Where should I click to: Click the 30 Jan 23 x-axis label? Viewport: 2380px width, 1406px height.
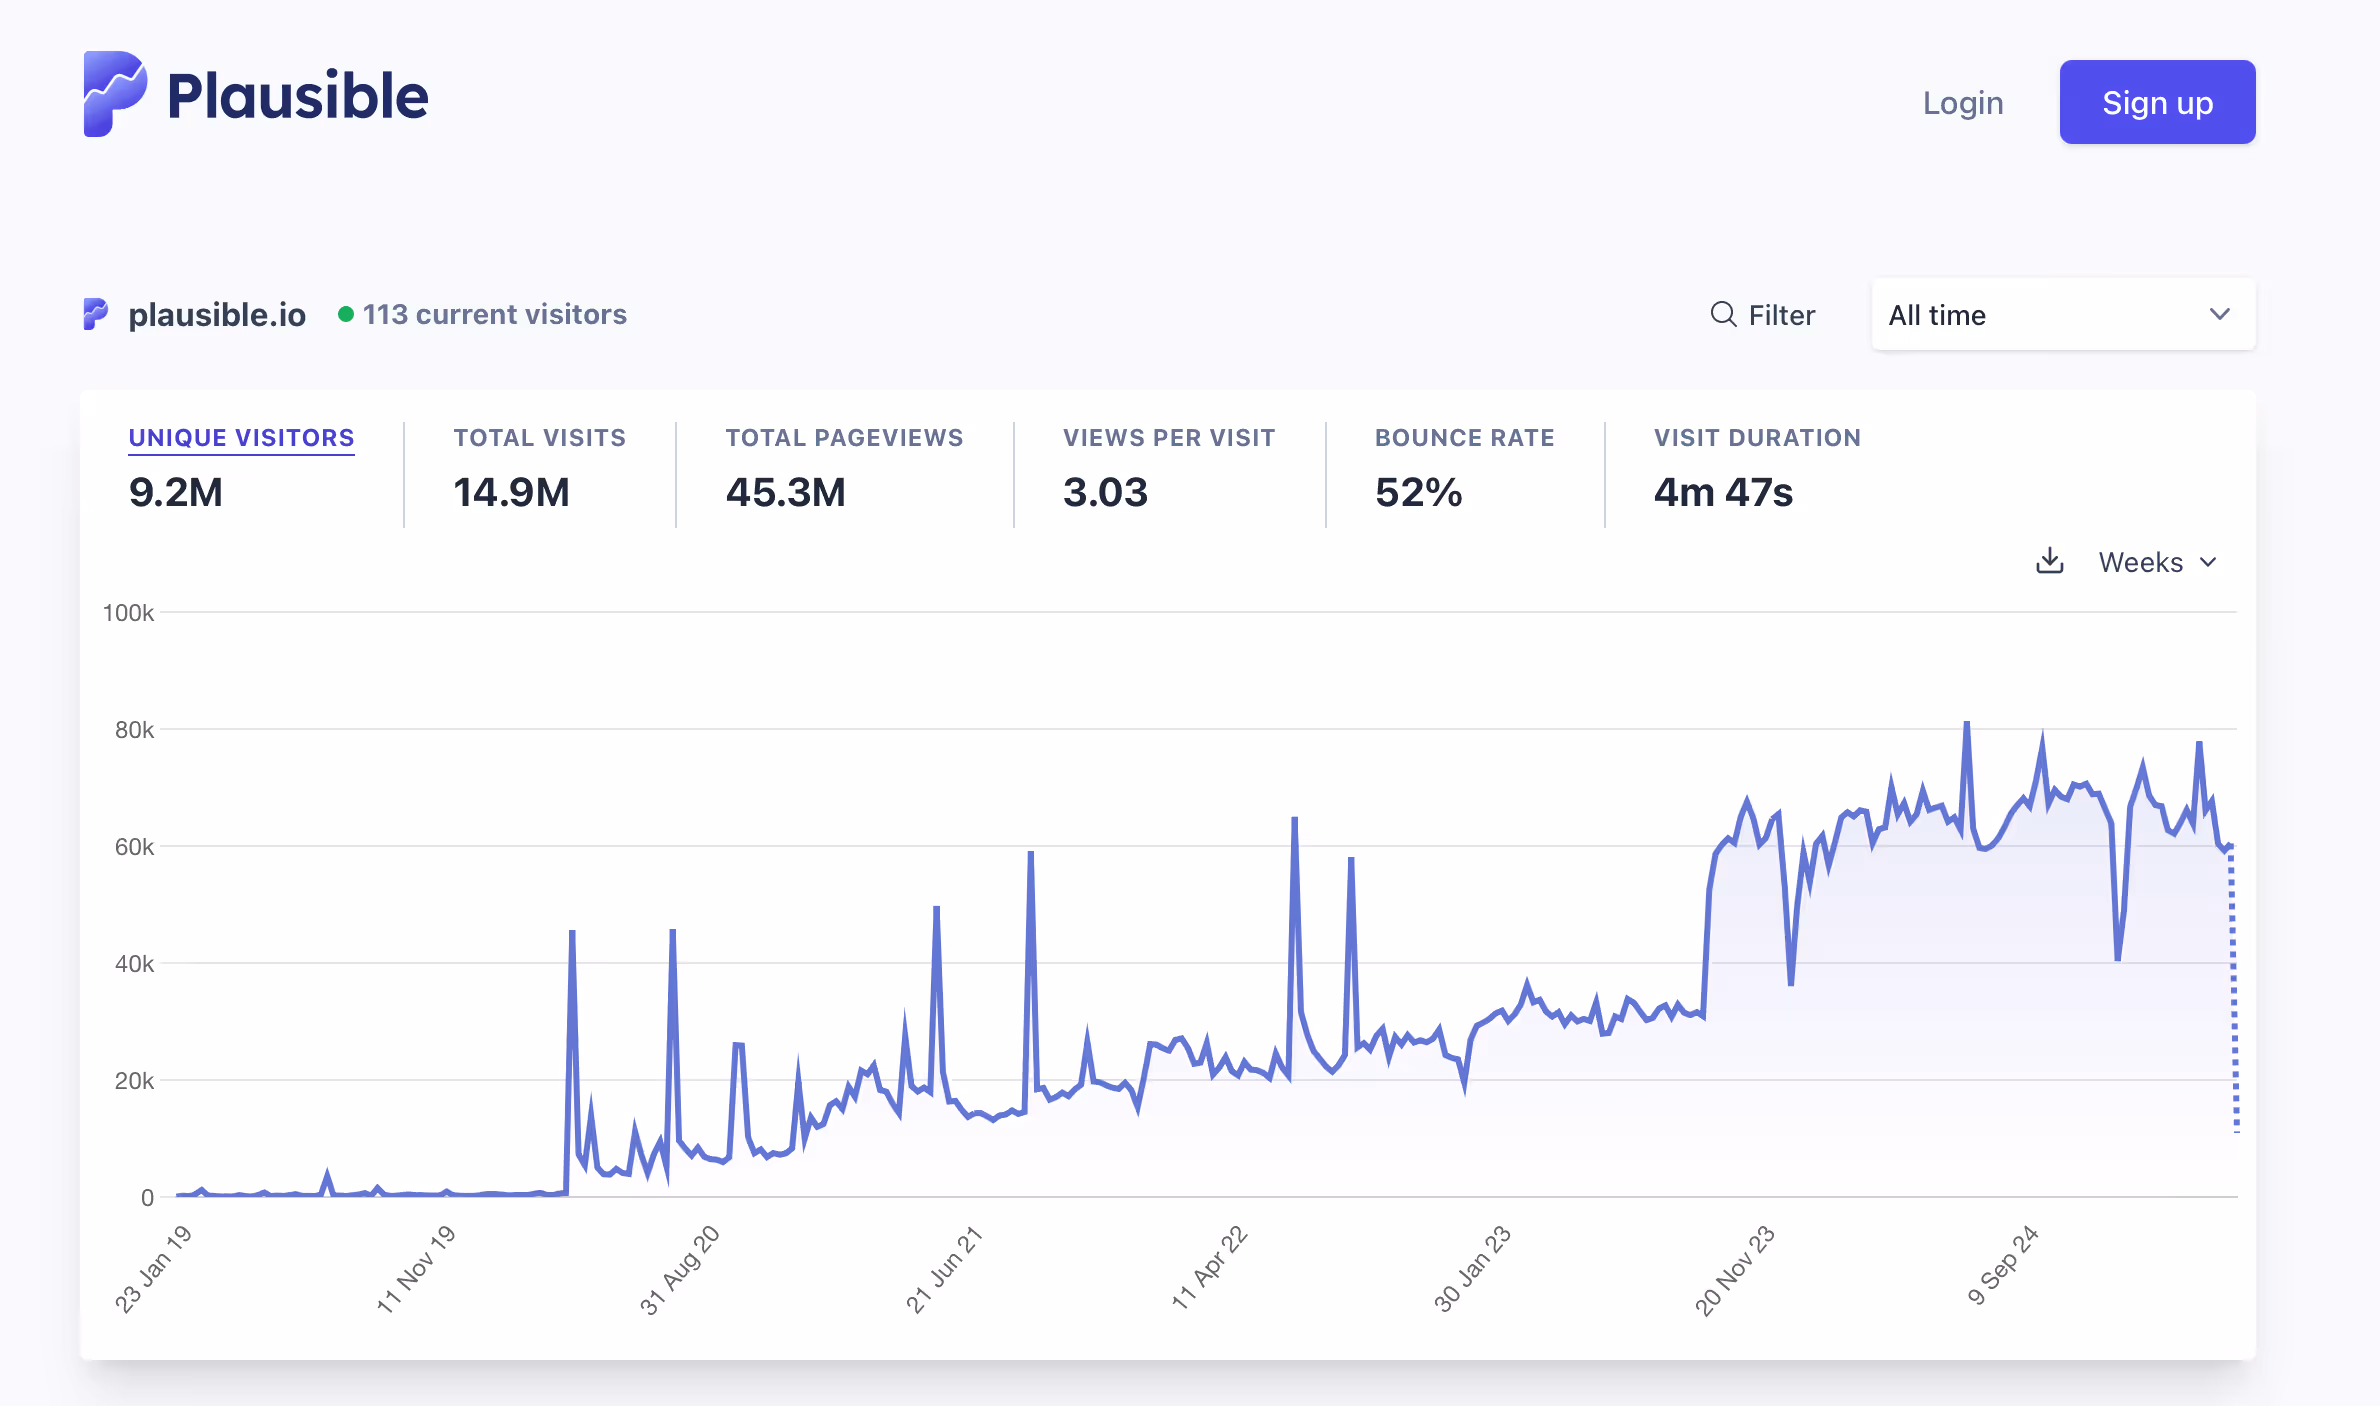1471,1268
